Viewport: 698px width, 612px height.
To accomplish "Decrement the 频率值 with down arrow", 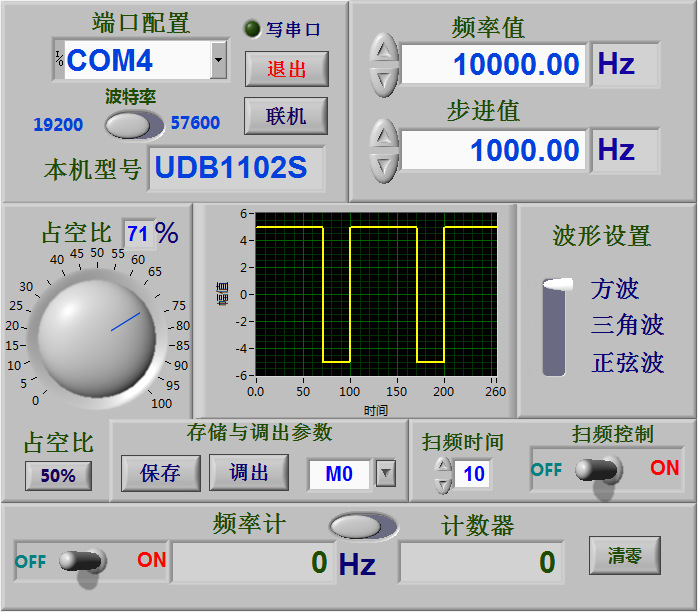I will tap(384, 81).
